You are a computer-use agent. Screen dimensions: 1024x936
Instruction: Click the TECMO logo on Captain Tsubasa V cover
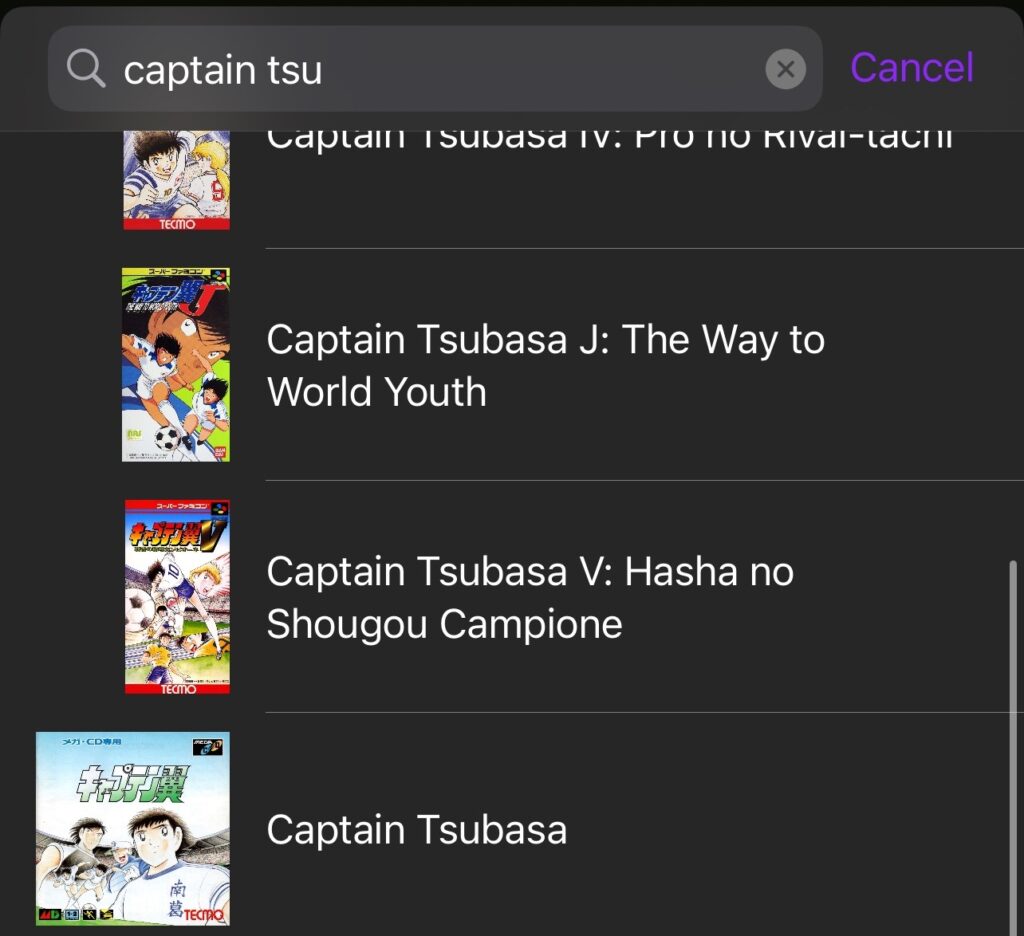coord(177,687)
